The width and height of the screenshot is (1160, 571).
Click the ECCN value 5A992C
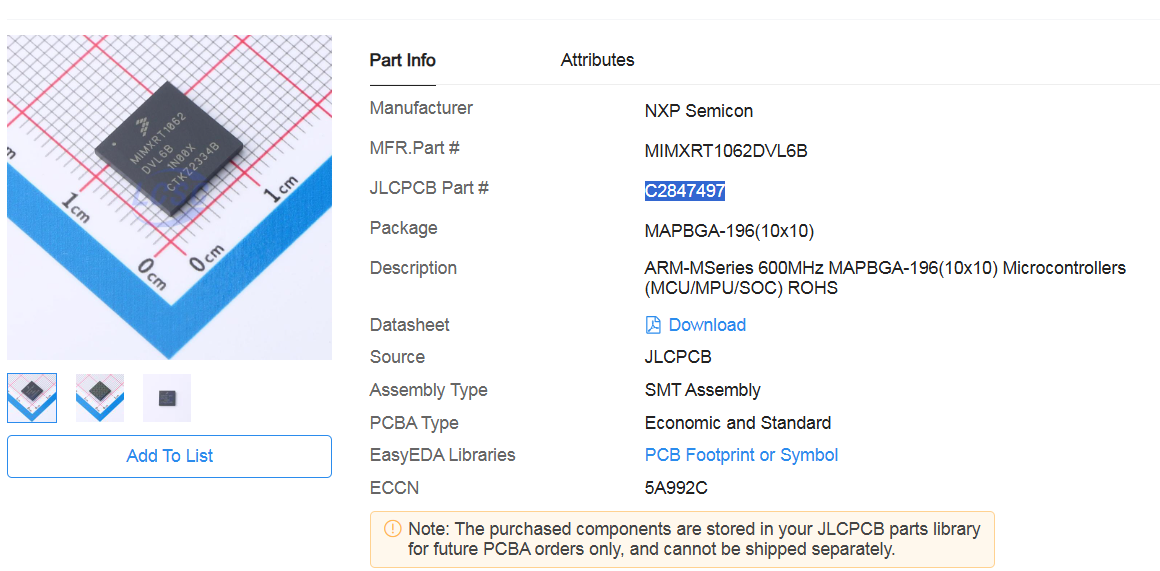[676, 488]
